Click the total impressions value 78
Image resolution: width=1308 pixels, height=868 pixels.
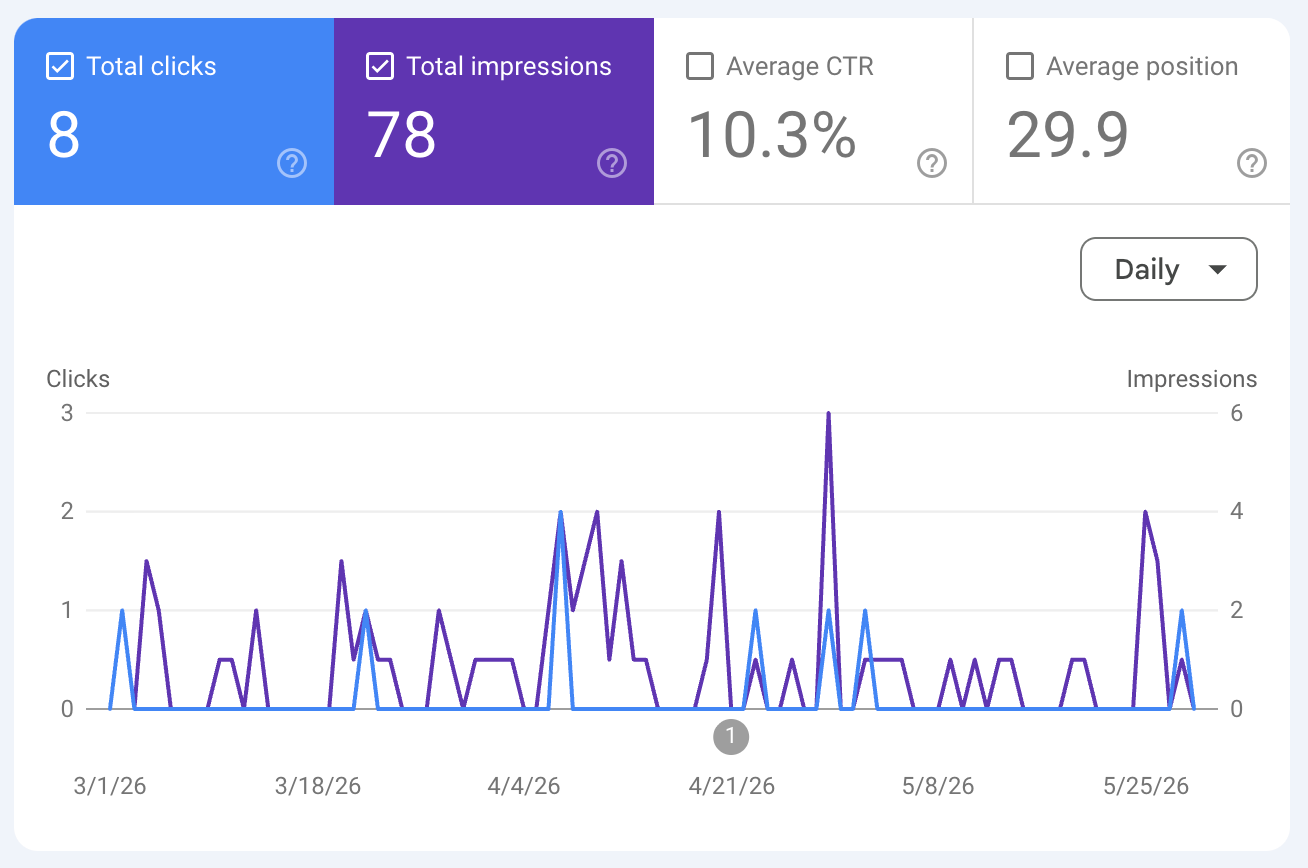(x=402, y=135)
